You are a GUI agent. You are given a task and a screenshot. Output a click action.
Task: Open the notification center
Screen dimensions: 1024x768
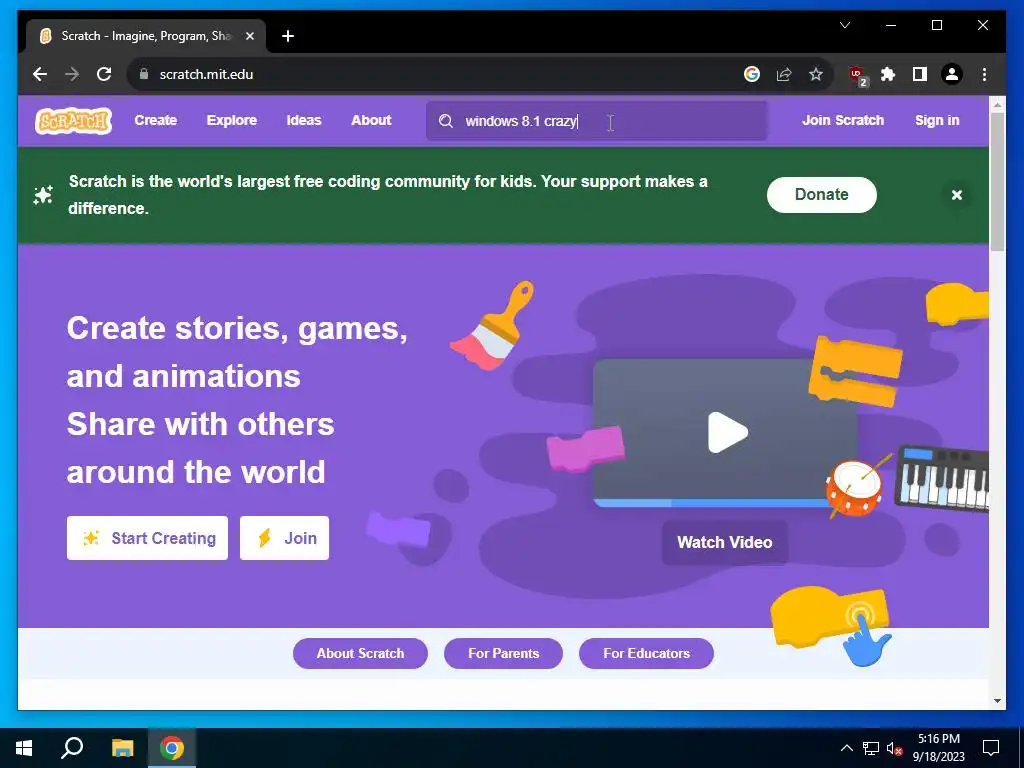point(991,748)
